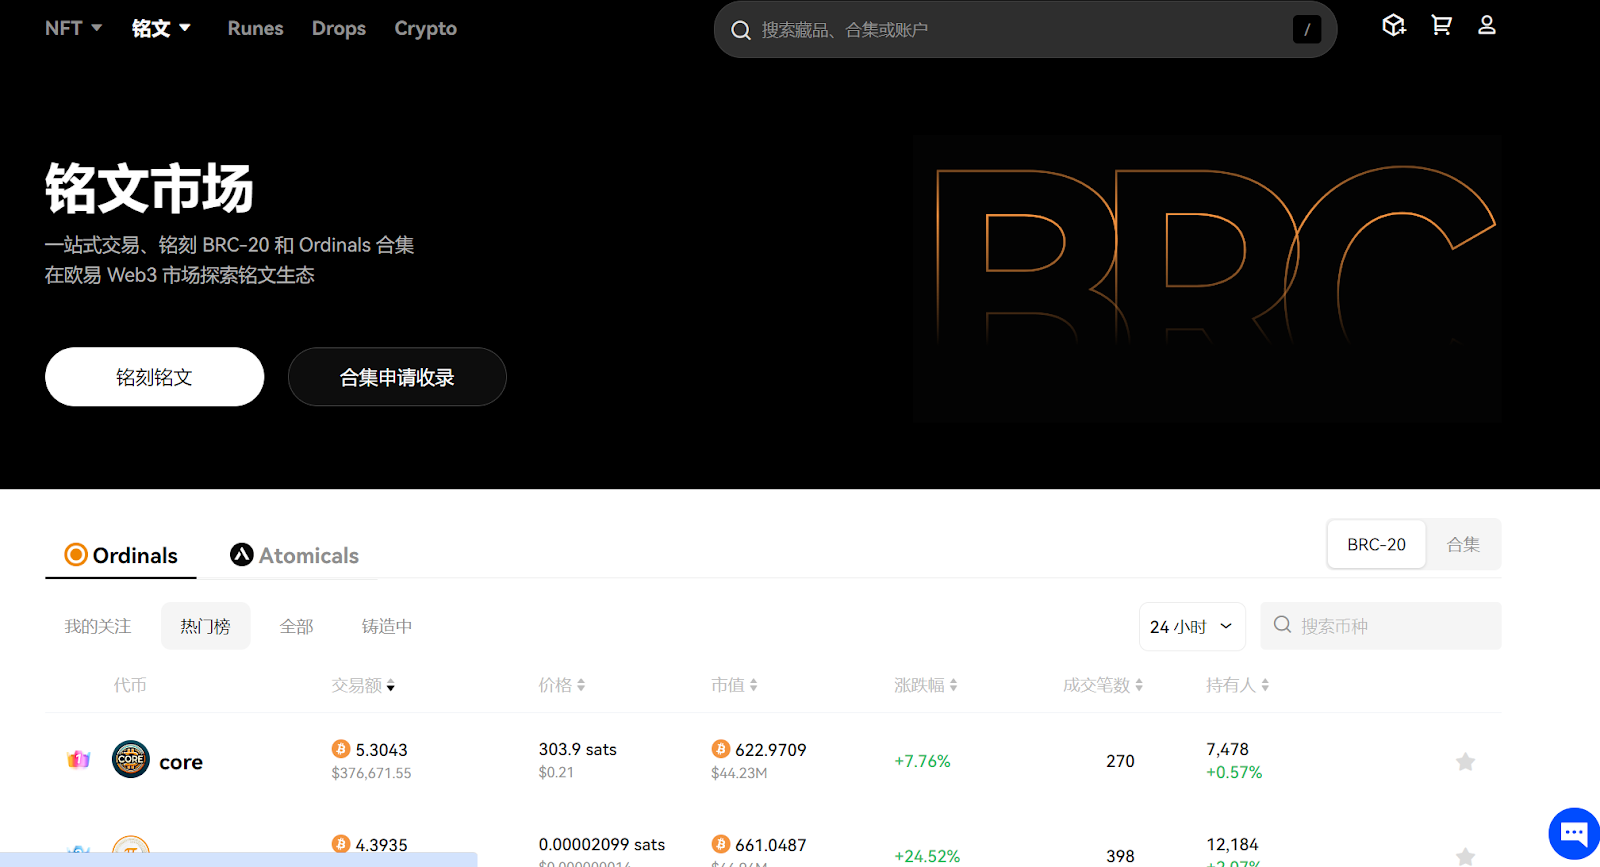Click the slash shortcut key badge
The width and height of the screenshot is (1600, 867).
coord(1307,30)
